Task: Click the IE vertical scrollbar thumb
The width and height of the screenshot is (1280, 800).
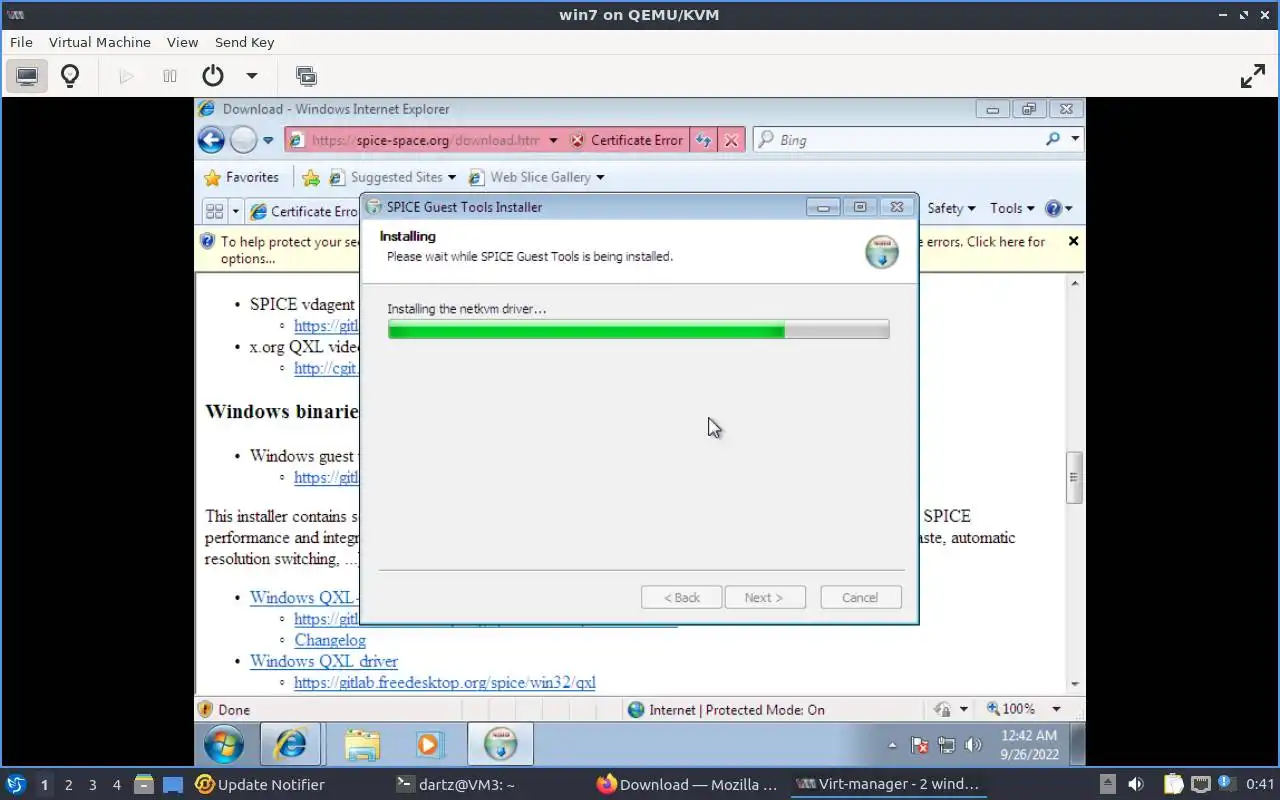Action: tap(1075, 476)
